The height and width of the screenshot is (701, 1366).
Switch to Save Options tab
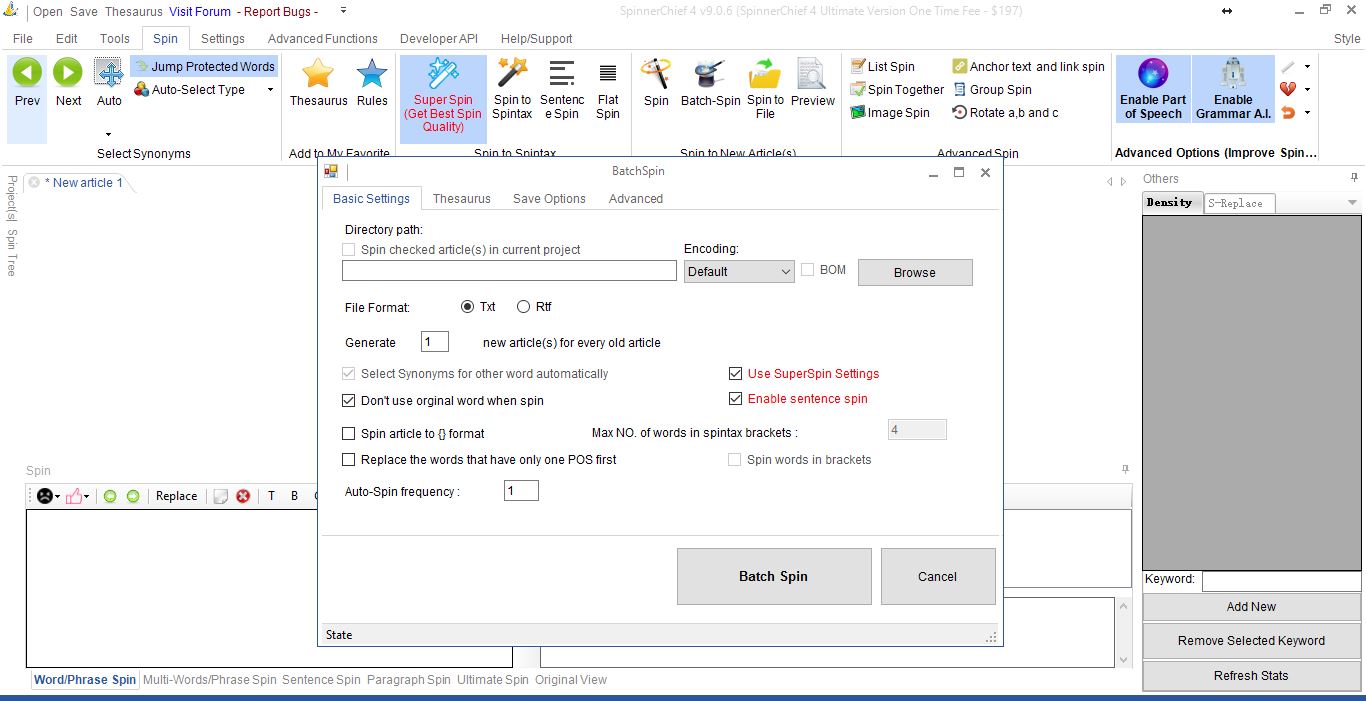pyautogui.click(x=549, y=199)
